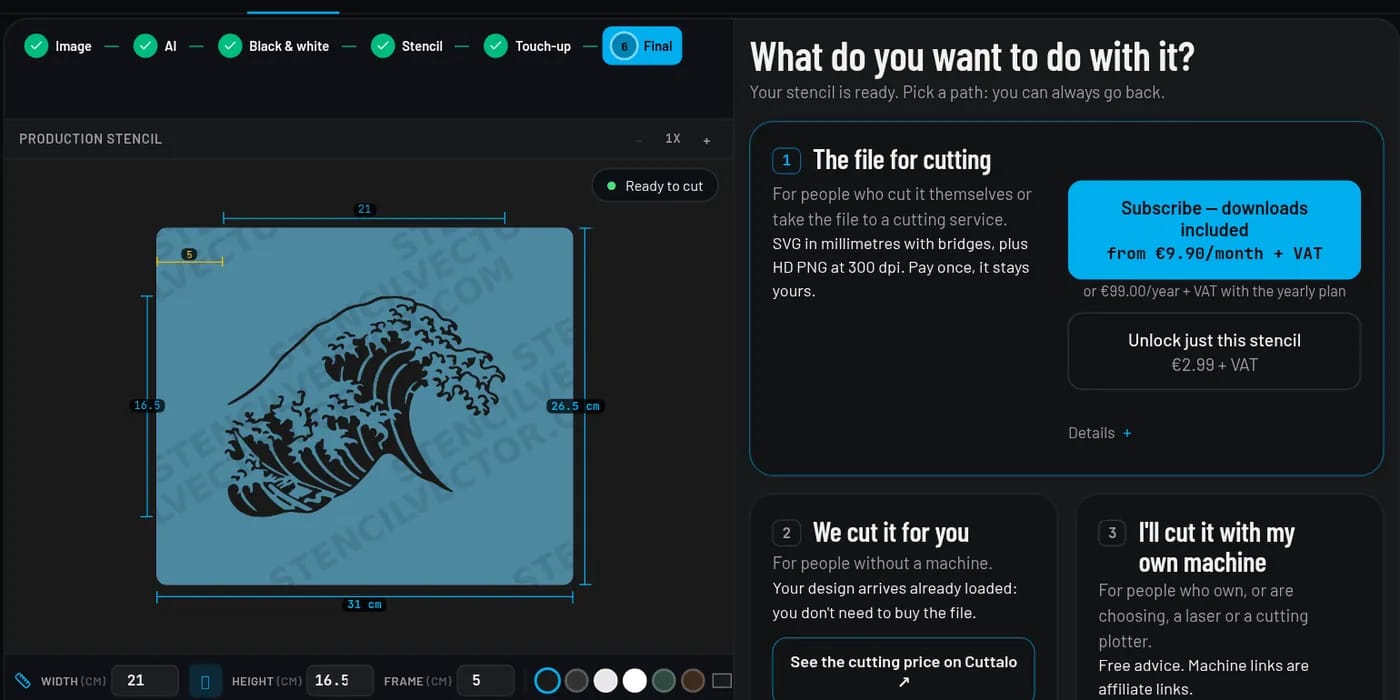Click the PRODUCTION STENCIL panel title
The height and width of the screenshot is (700, 1400).
(x=91, y=139)
